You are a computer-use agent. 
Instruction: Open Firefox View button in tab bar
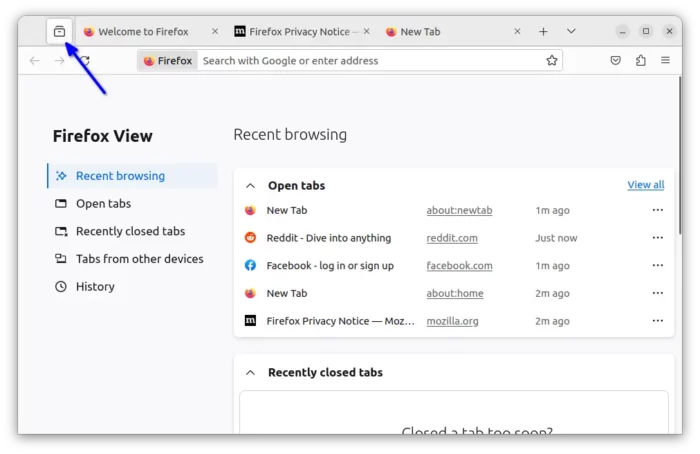point(59,31)
